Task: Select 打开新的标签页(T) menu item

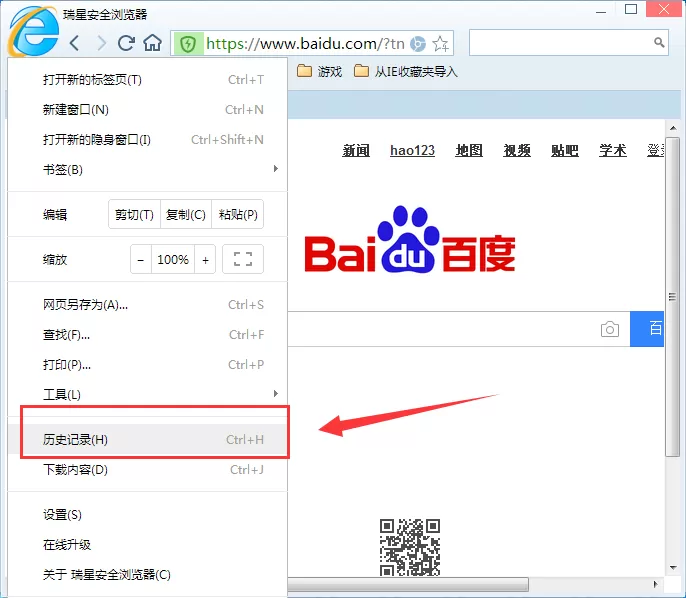Action: pos(147,80)
